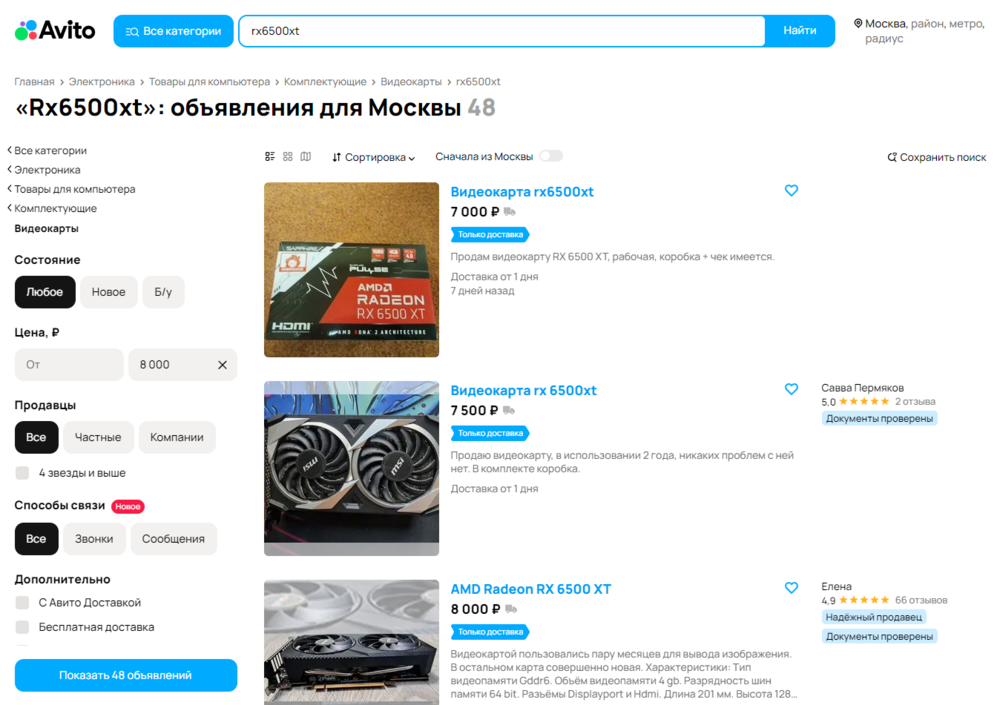Tick 'Бесплатная доставка' checkbox
This screenshot has width=1000, height=705.
[x=22, y=627]
